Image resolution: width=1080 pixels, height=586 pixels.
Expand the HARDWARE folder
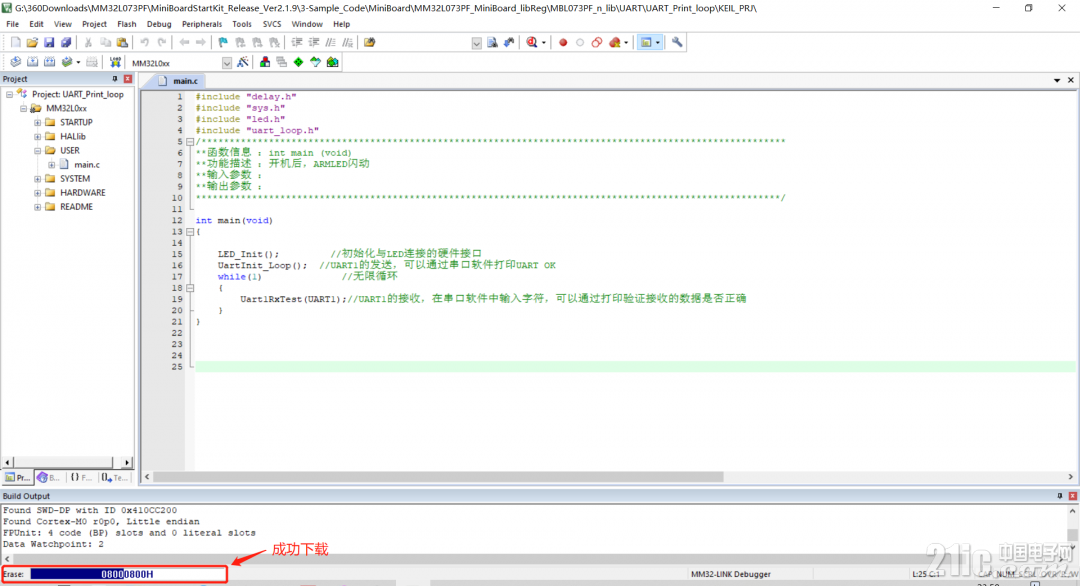click(37, 193)
